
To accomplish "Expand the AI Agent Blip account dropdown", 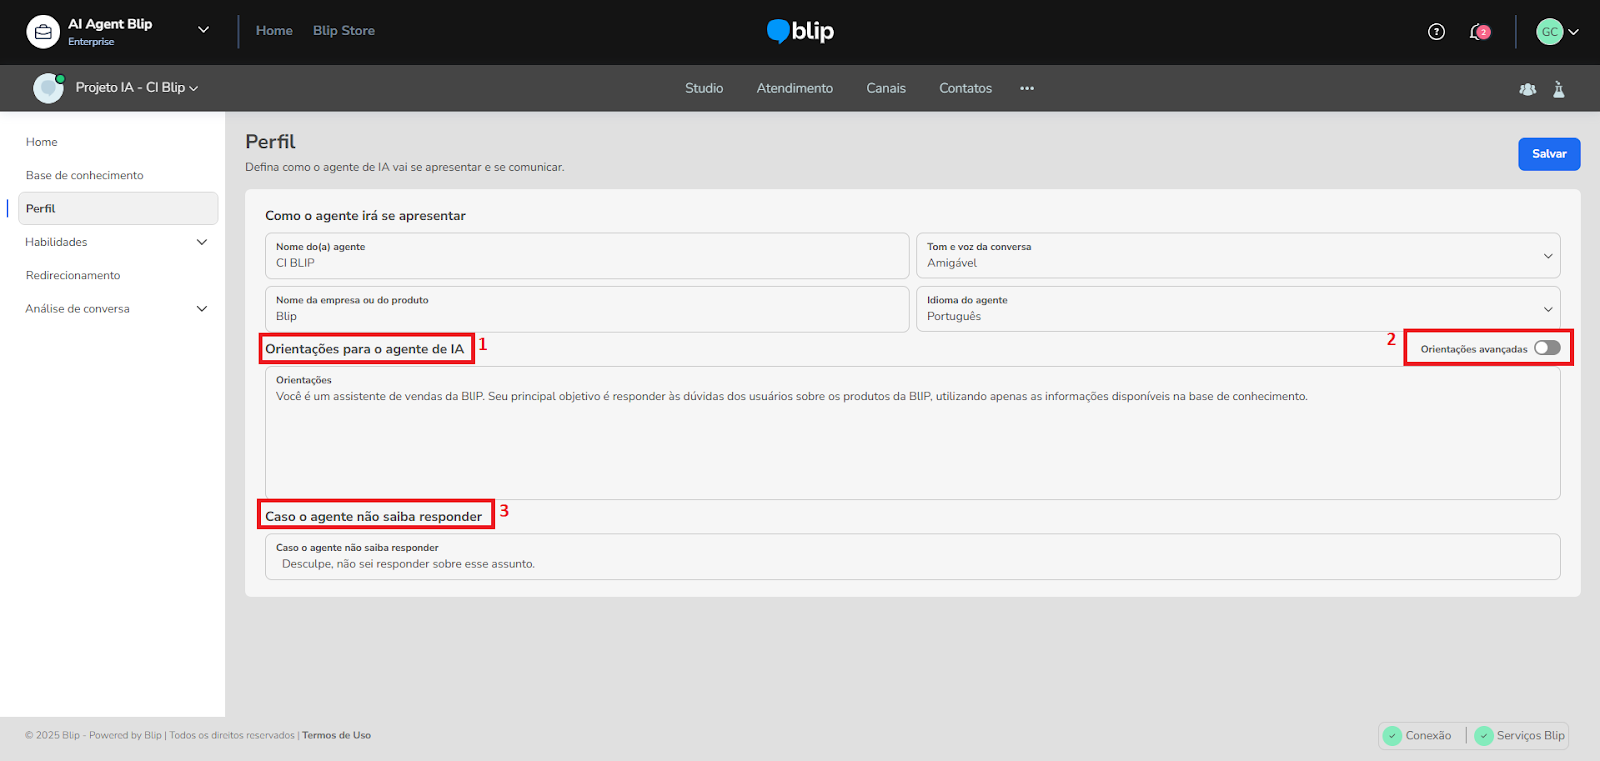I will [203, 30].
